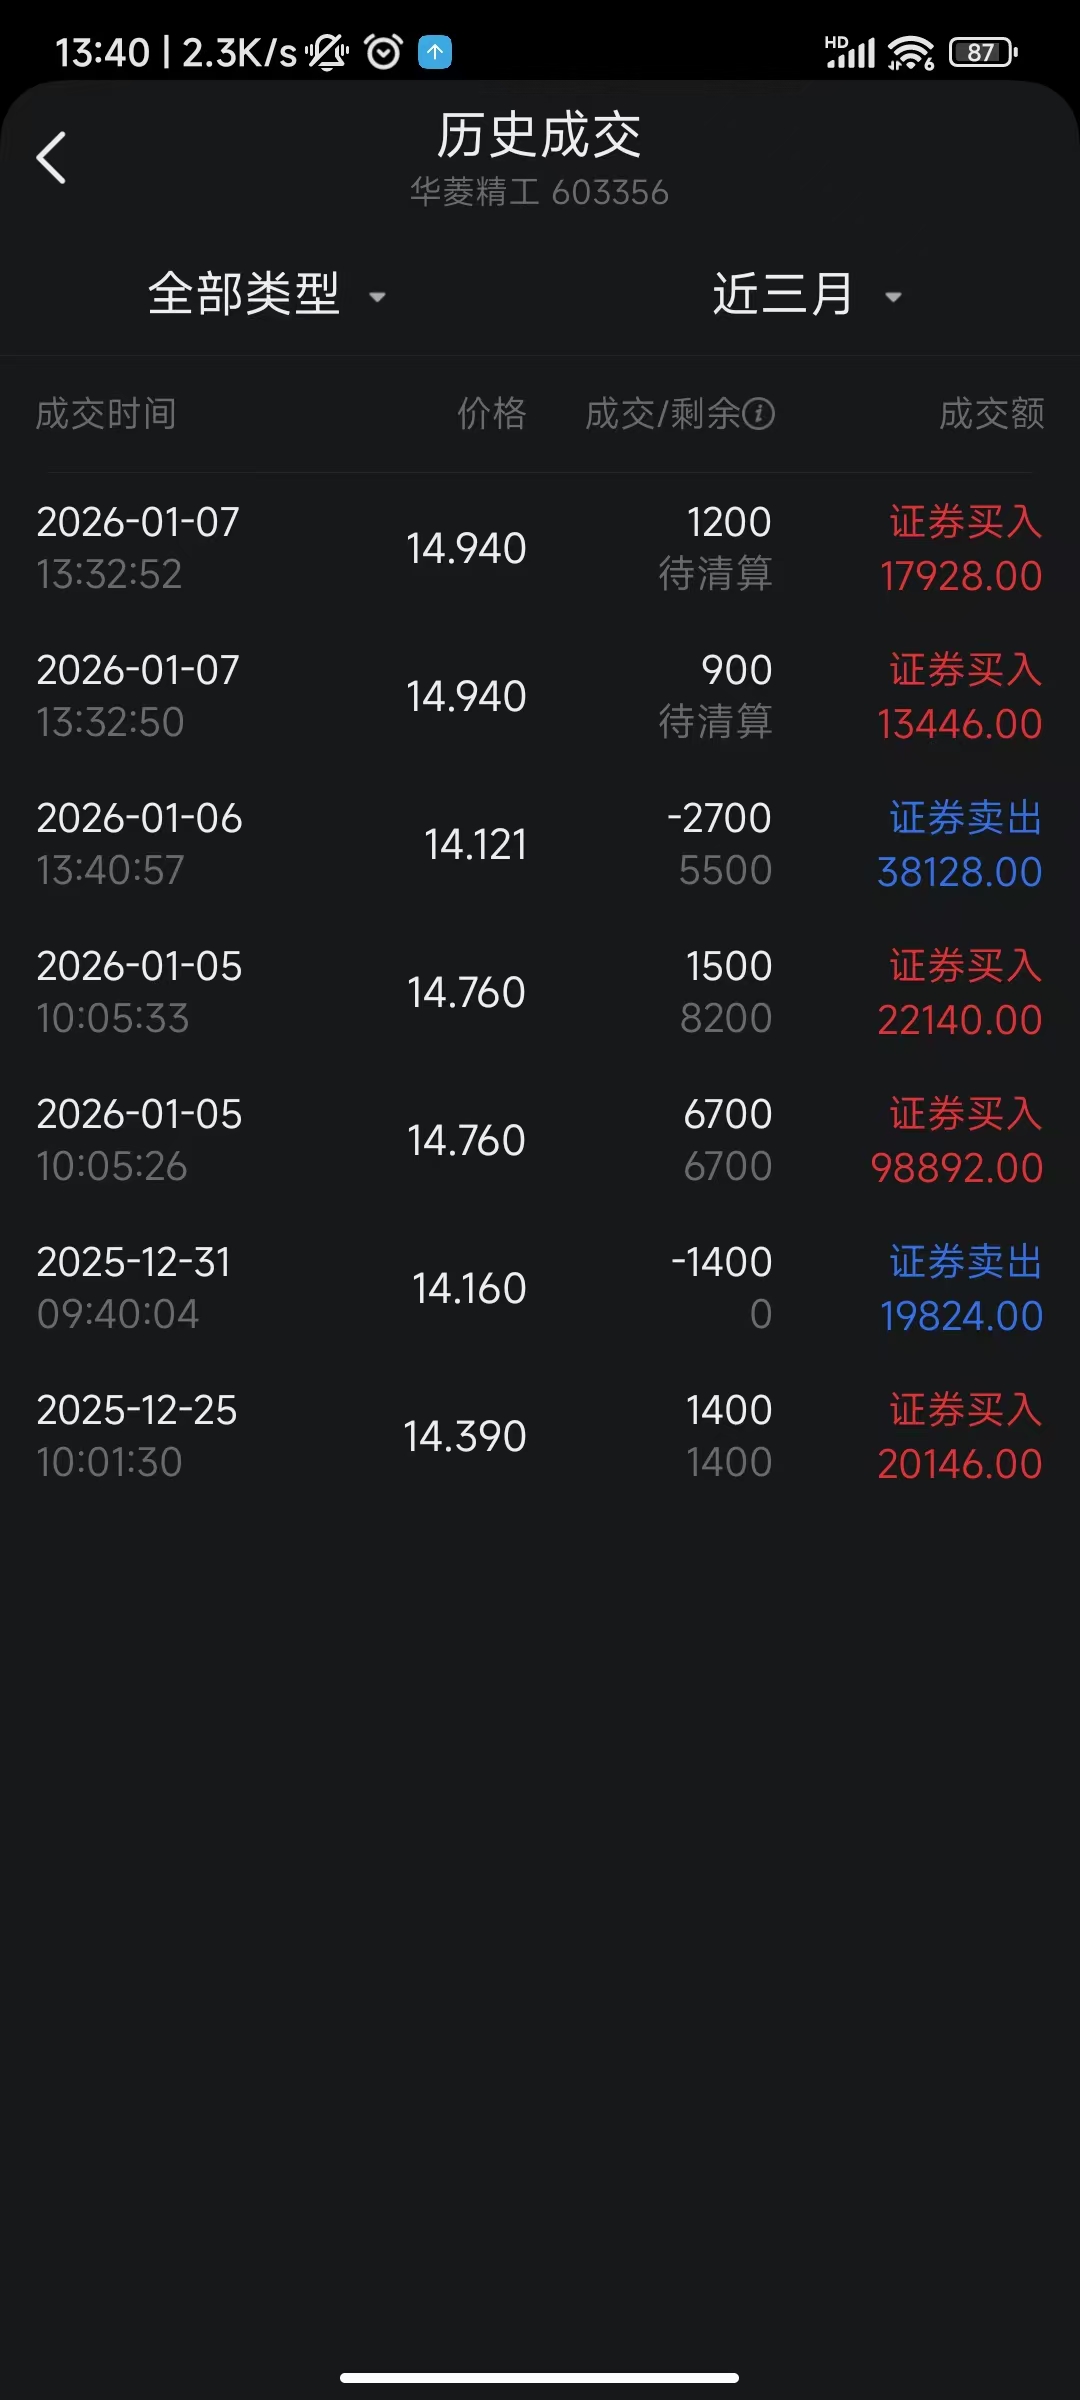Tap the muted bell status icon
This screenshot has height=2400, width=1080.
coord(327,52)
